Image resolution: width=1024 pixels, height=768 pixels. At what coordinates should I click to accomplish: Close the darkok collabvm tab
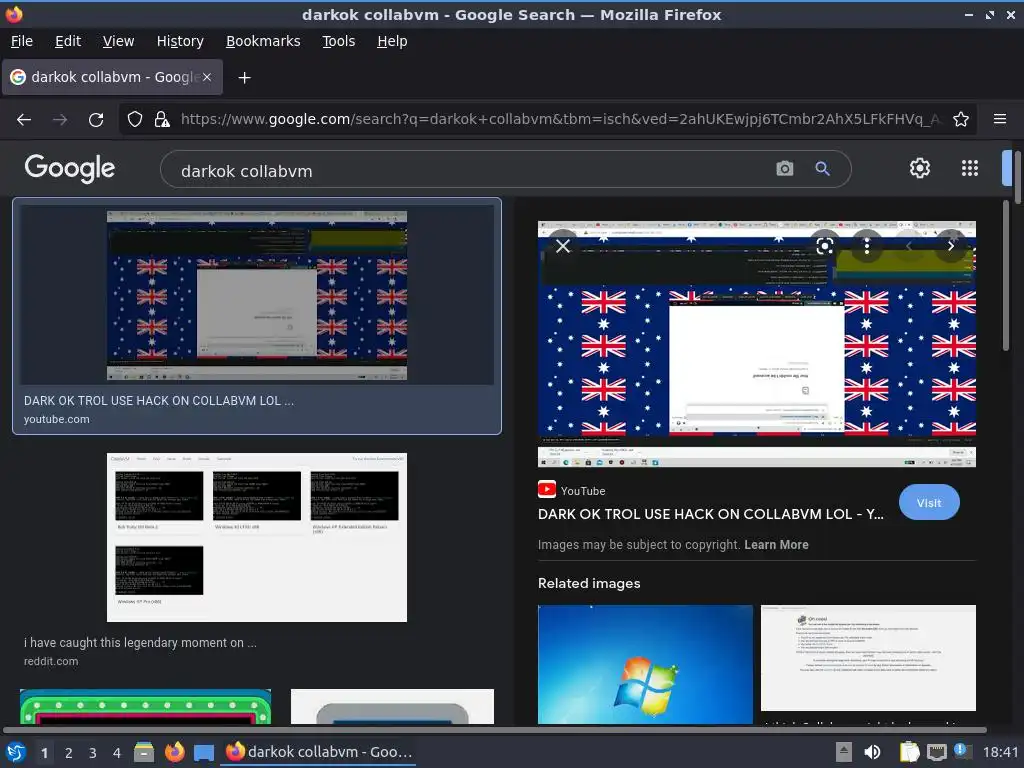tap(206, 77)
